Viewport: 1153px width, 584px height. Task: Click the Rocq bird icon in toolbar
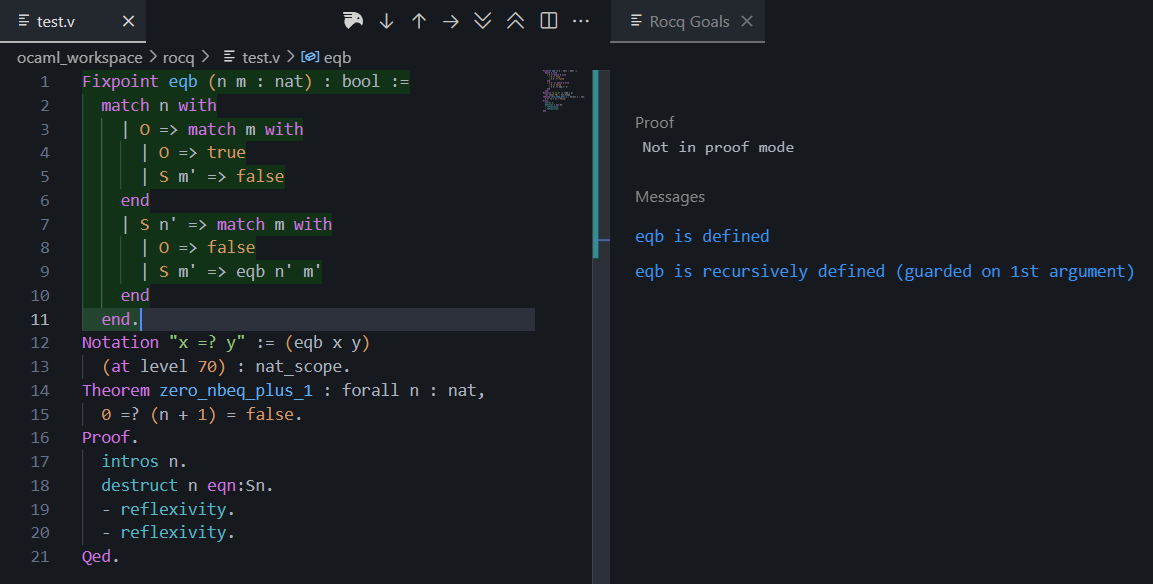point(353,21)
